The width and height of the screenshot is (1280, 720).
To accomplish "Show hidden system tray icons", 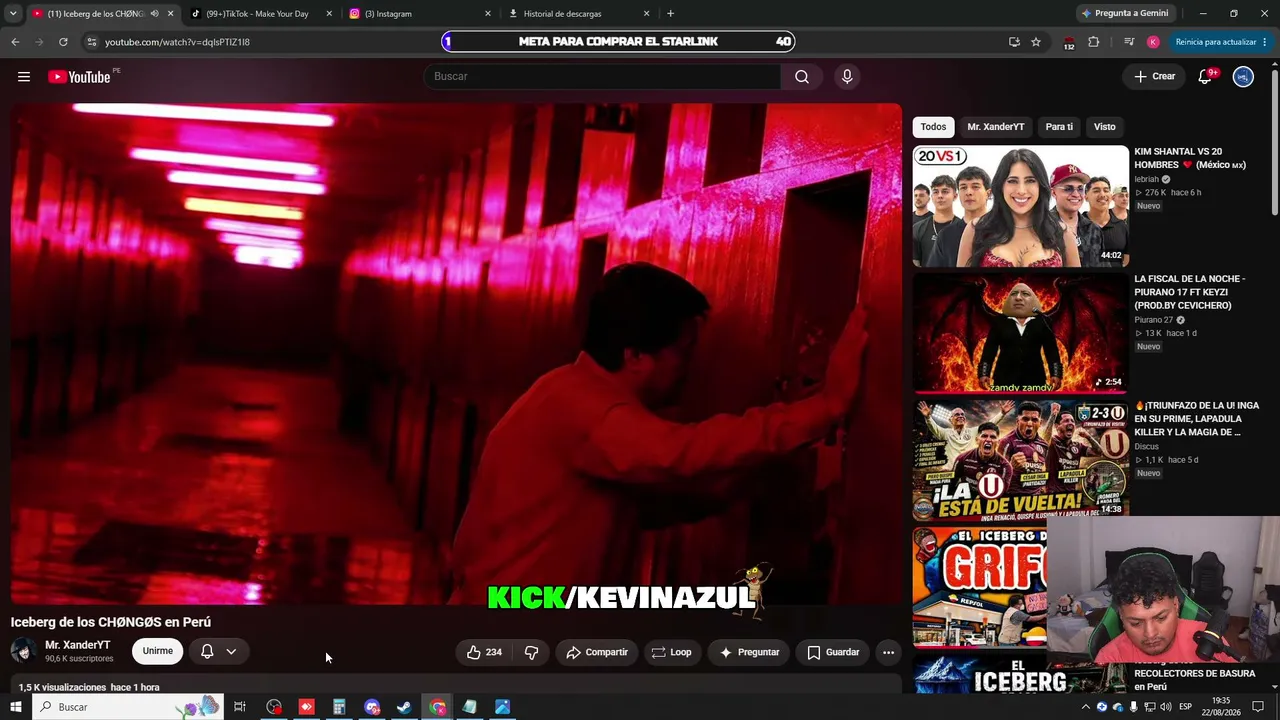I will 1086,707.
